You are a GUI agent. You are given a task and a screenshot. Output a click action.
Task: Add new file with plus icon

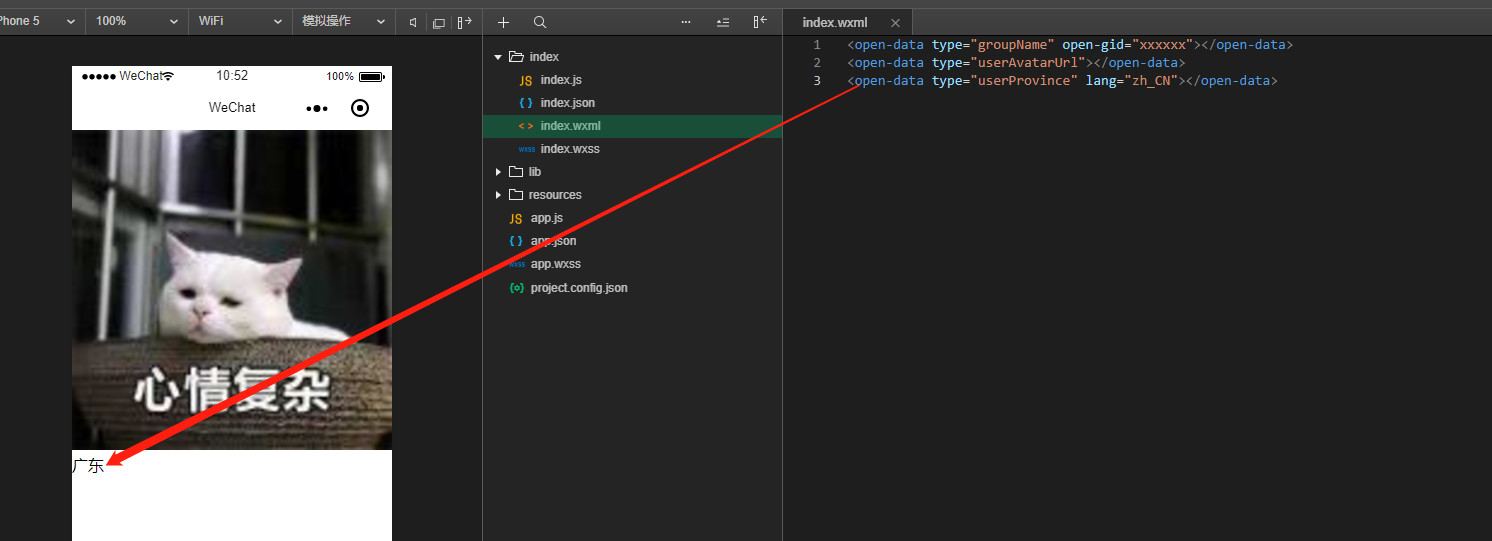point(503,22)
